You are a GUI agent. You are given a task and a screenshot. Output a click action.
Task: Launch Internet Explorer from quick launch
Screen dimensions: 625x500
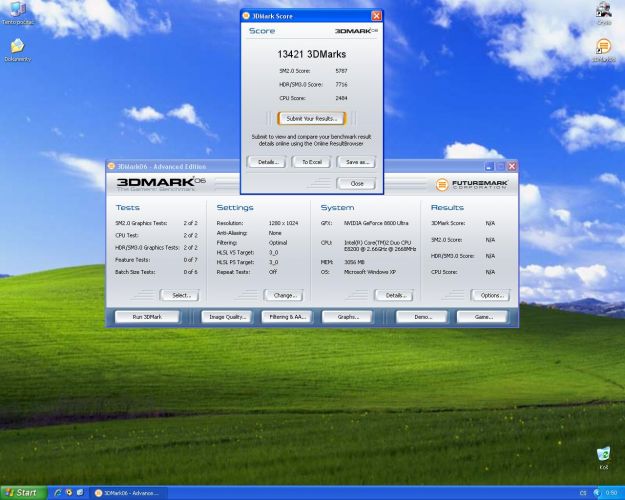click(x=57, y=493)
